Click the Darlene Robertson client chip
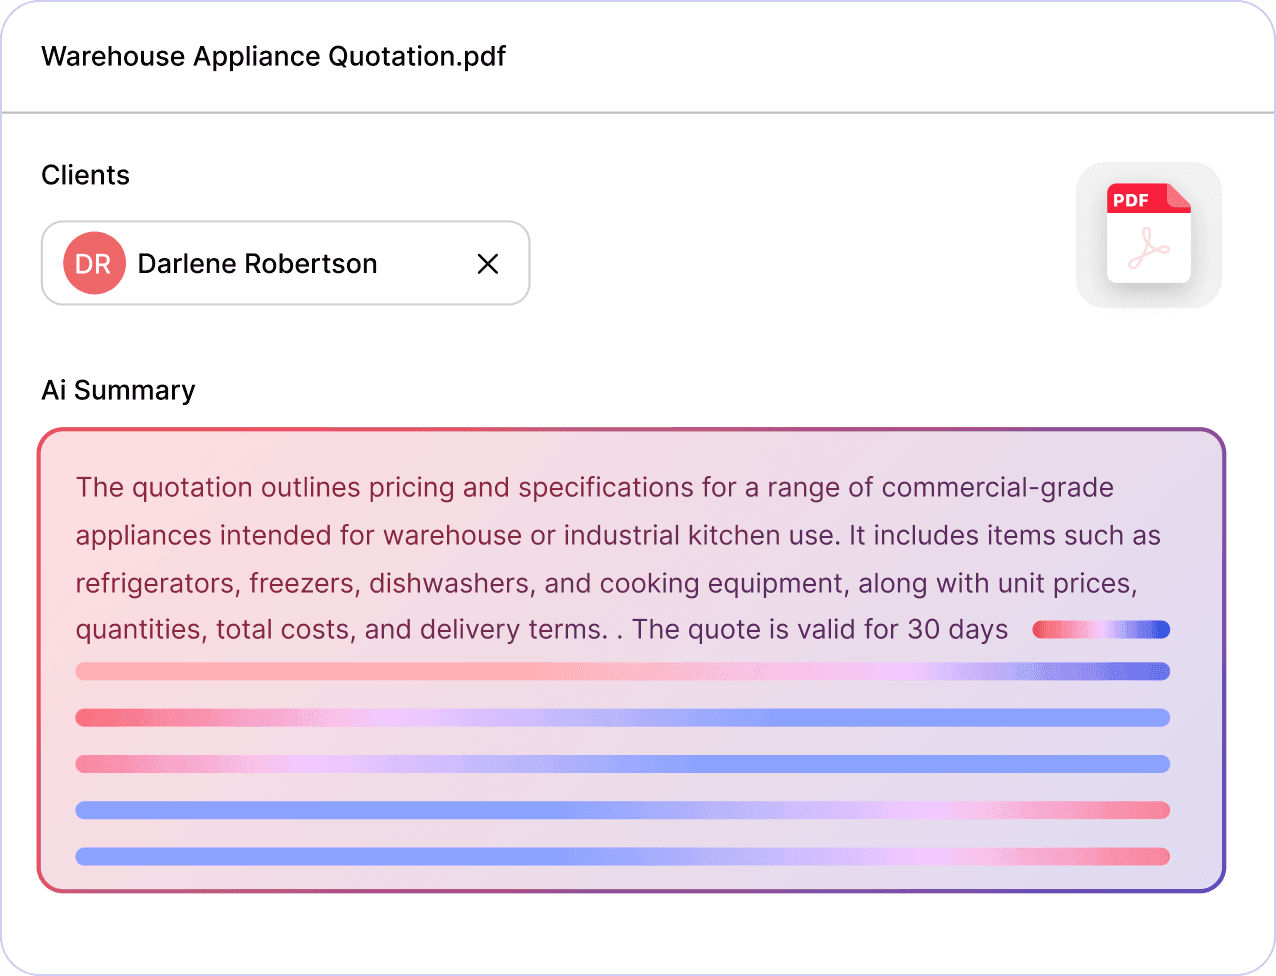 [x=285, y=263]
